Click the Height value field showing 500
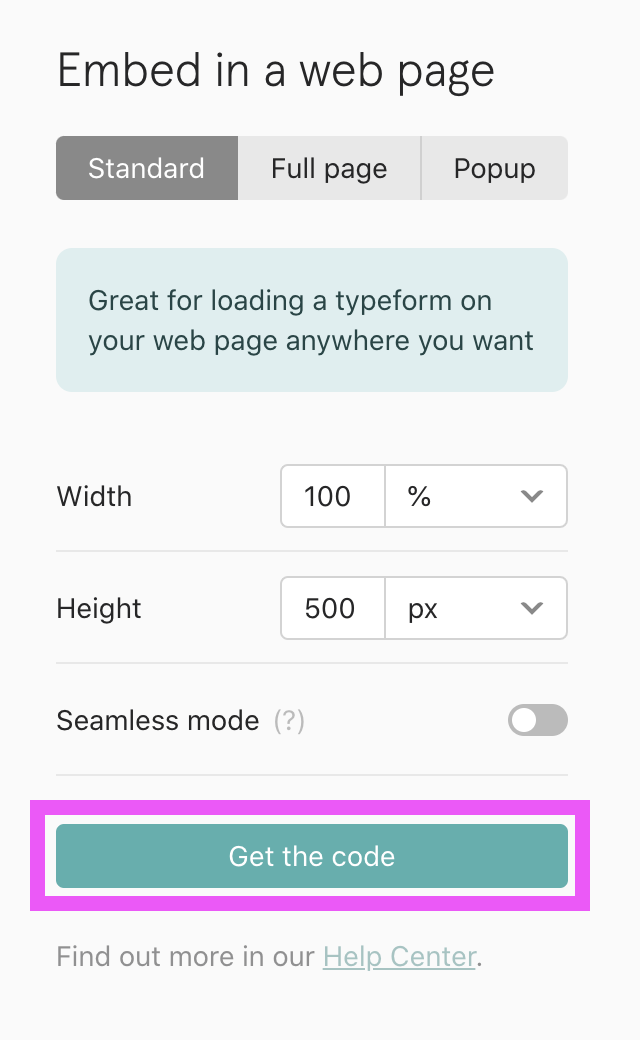The image size is (640, 1040). tap(332, 608)
